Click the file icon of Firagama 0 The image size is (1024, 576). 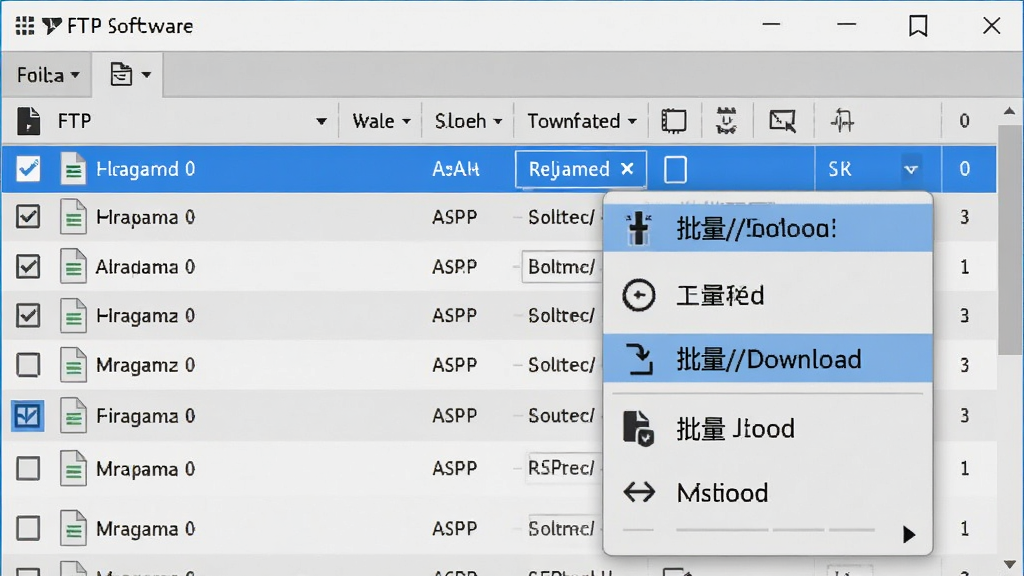click(x=73, y=415)
